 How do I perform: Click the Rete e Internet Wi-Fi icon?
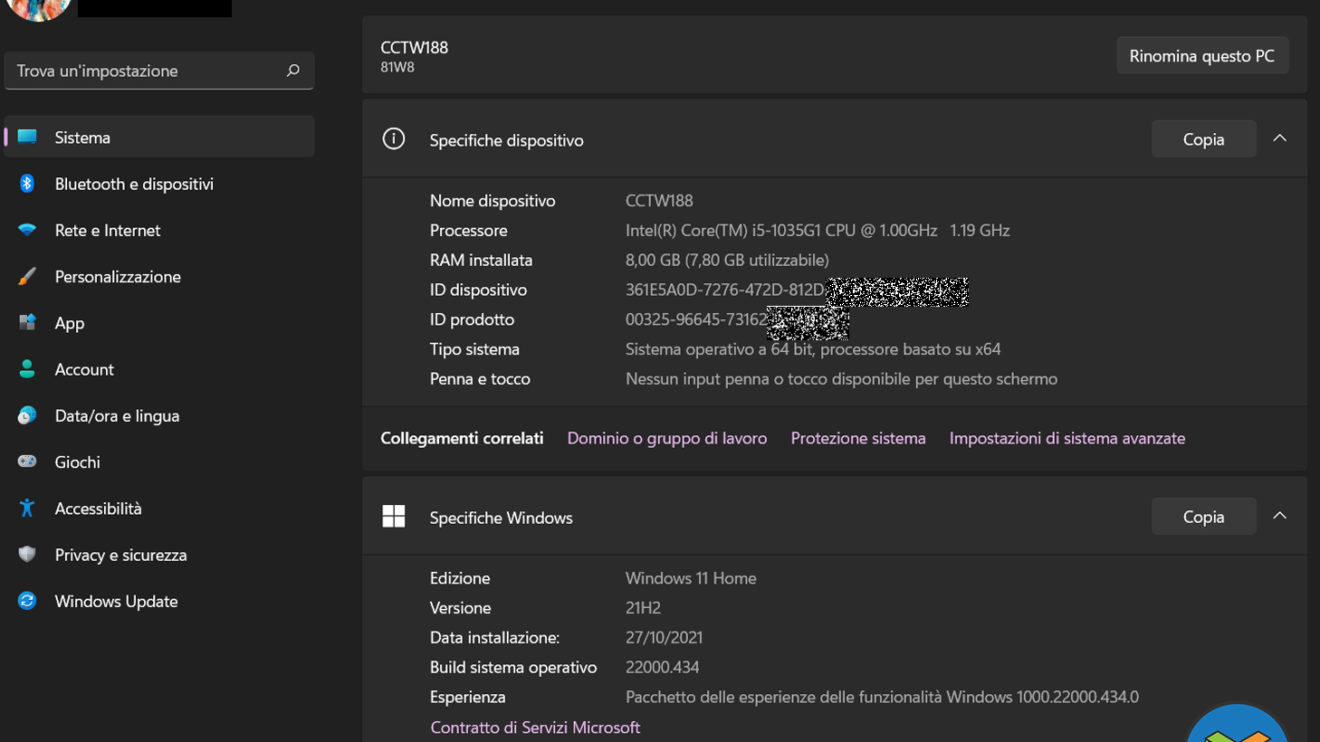pyautogui.click(x=27, y=230)
